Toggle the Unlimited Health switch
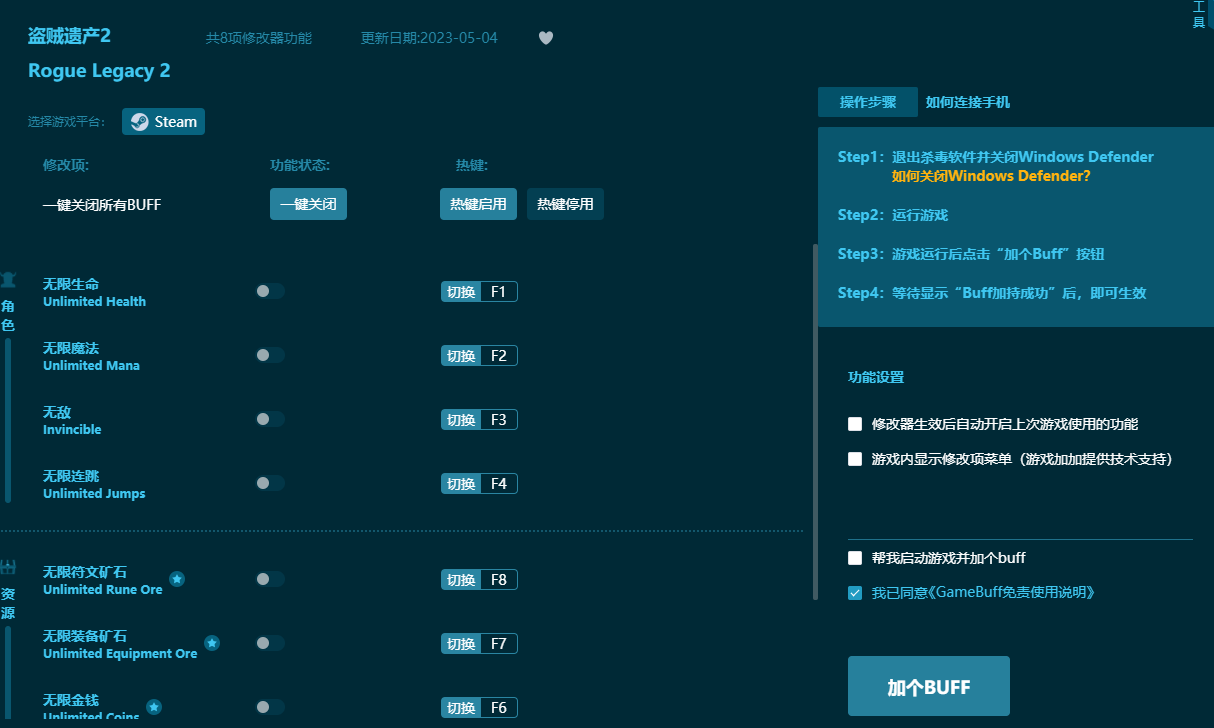The height and width of the screenshot is (728, 1214). click(270, 291)
